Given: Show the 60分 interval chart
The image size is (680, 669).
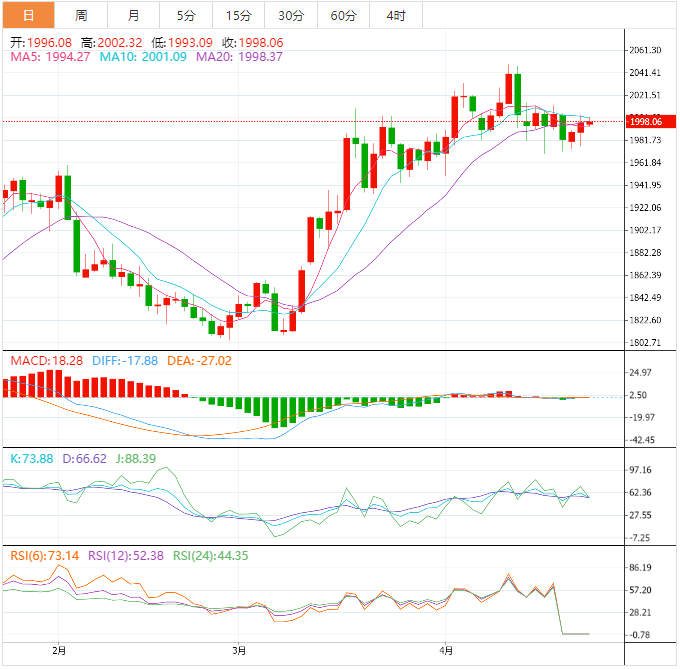Looking at the screenshot, I should 343,15.
